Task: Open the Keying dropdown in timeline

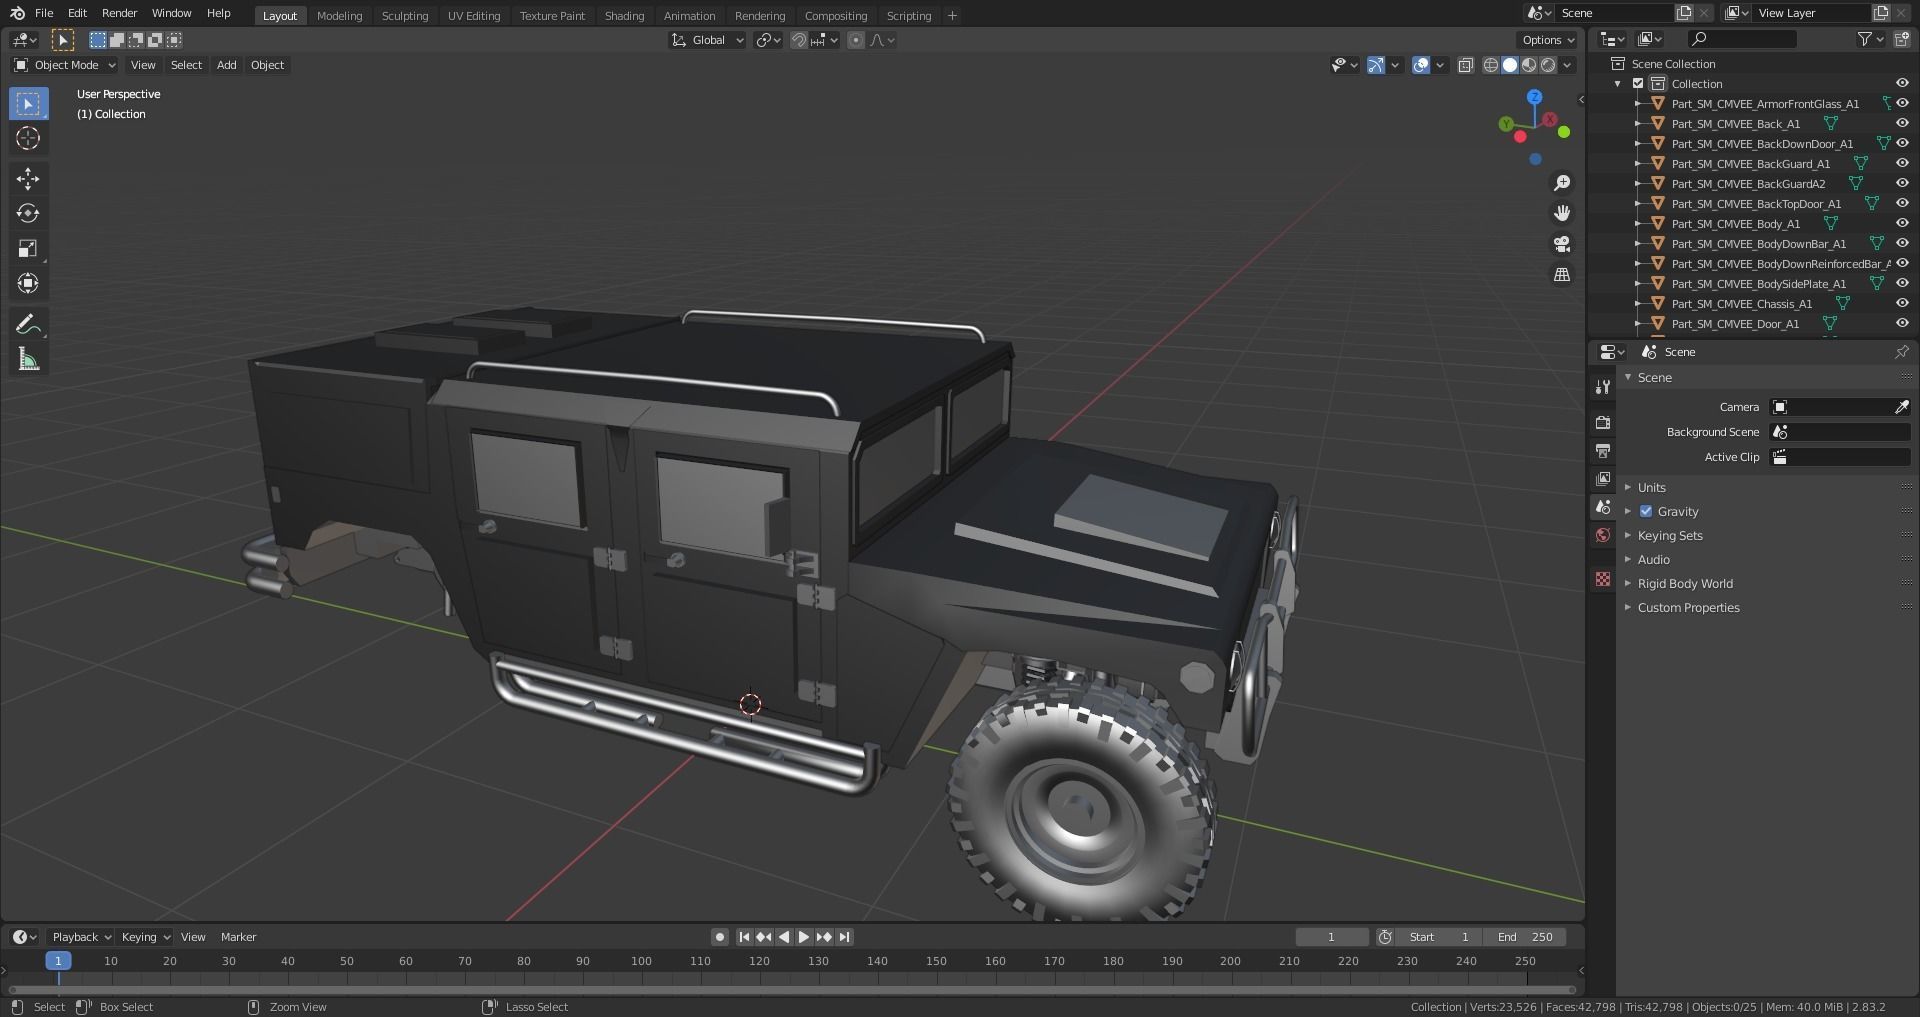Action: pos(145,937)
